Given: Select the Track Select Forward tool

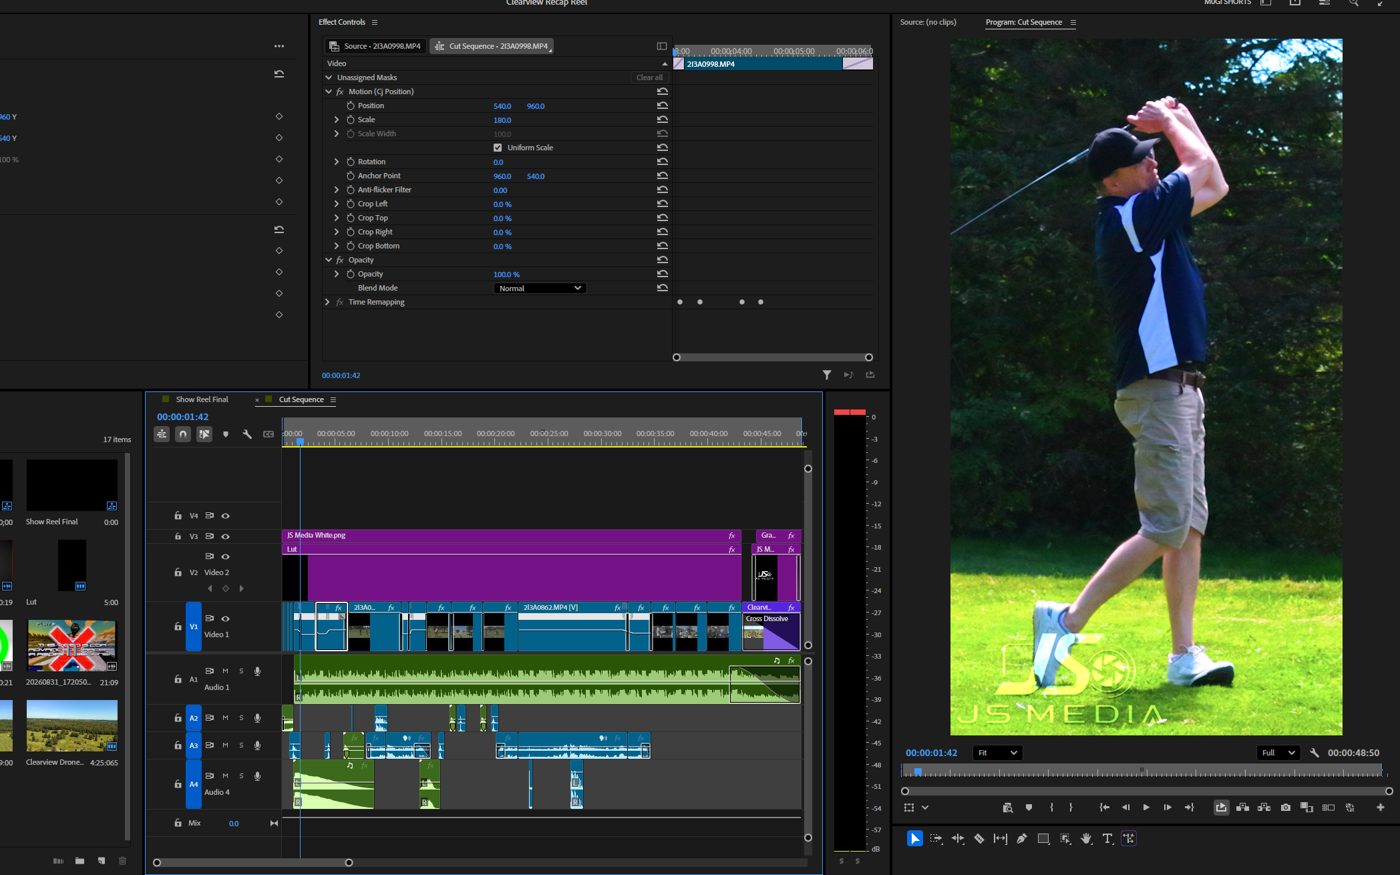Looking at the screenshot, I should click(x=936, y=838).
